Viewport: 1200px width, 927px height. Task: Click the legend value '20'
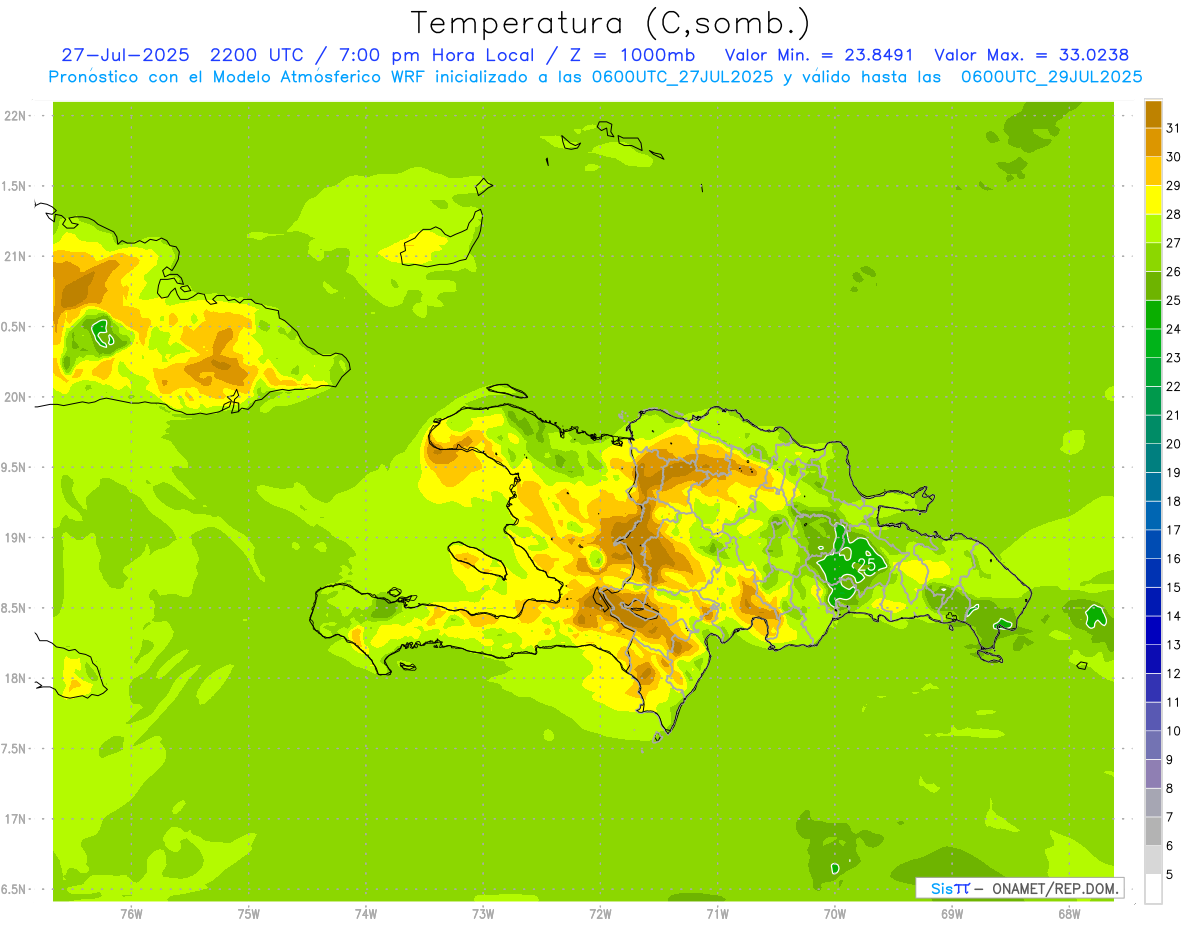(1173, 444)
